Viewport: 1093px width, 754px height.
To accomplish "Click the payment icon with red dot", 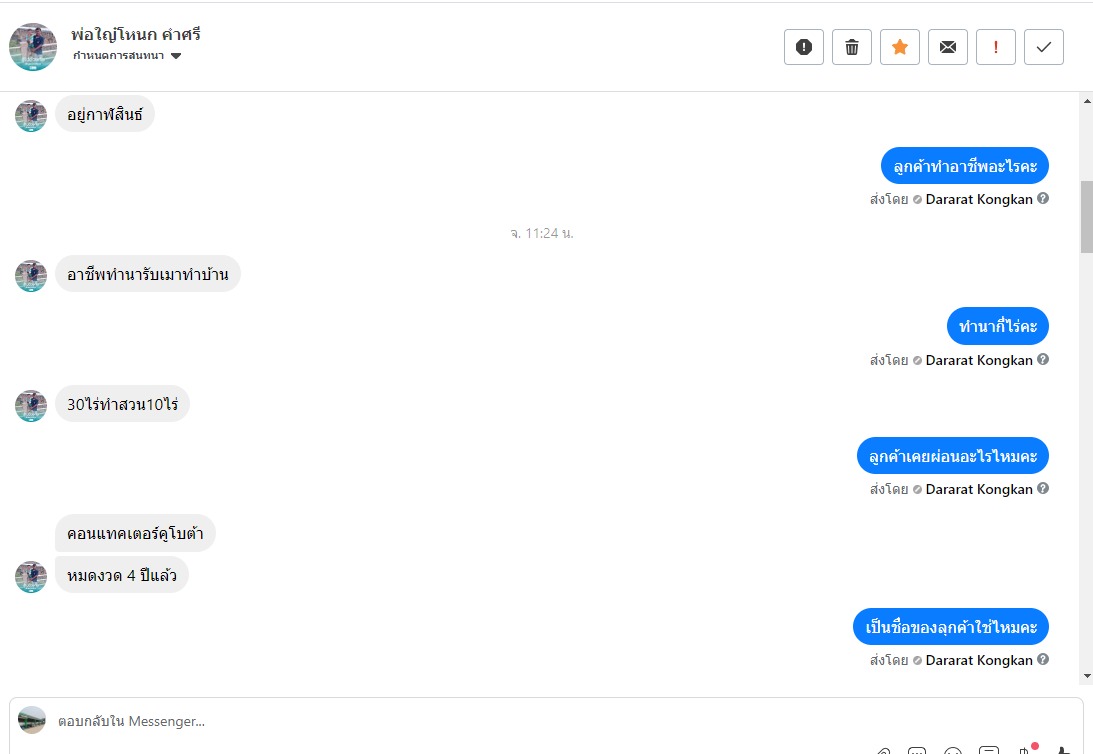I will pos(1024,749).
